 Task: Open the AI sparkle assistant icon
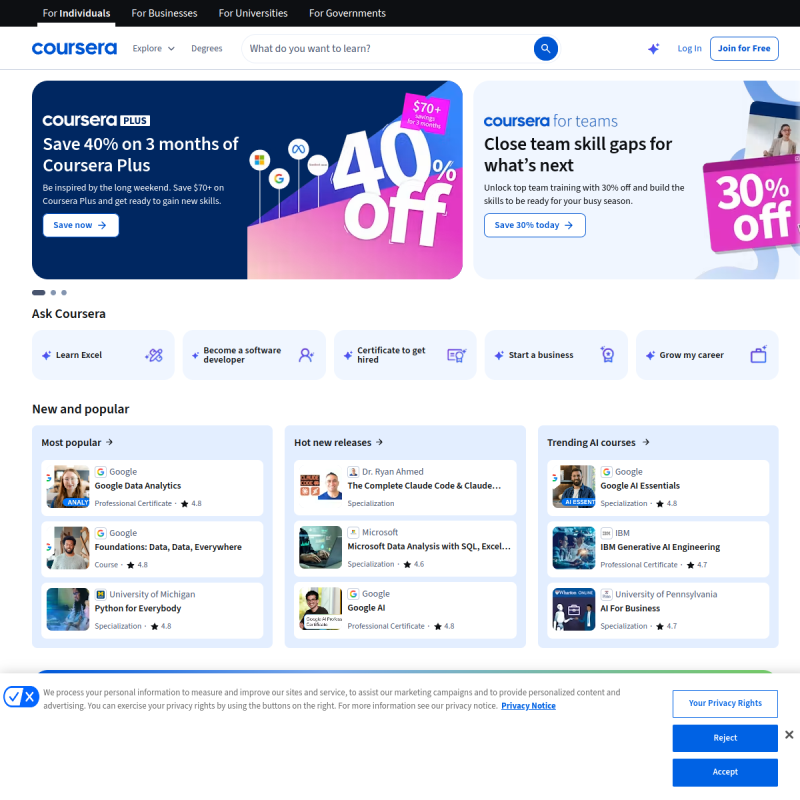[654, 48]
